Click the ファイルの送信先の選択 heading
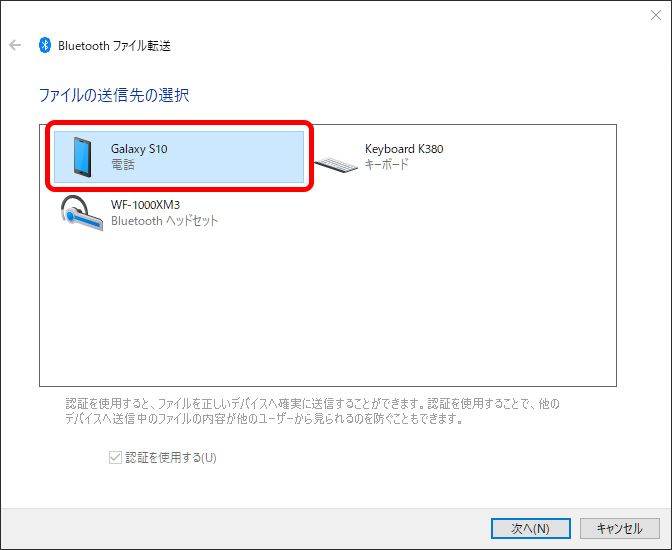 (114, 95)
